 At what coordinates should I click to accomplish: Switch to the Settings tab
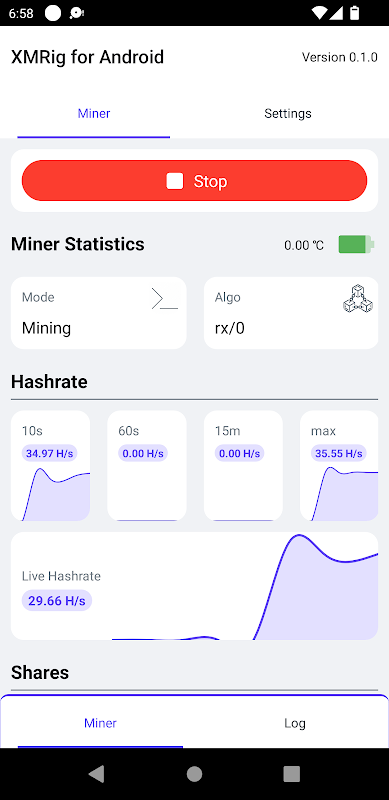(x=288, y=113)
